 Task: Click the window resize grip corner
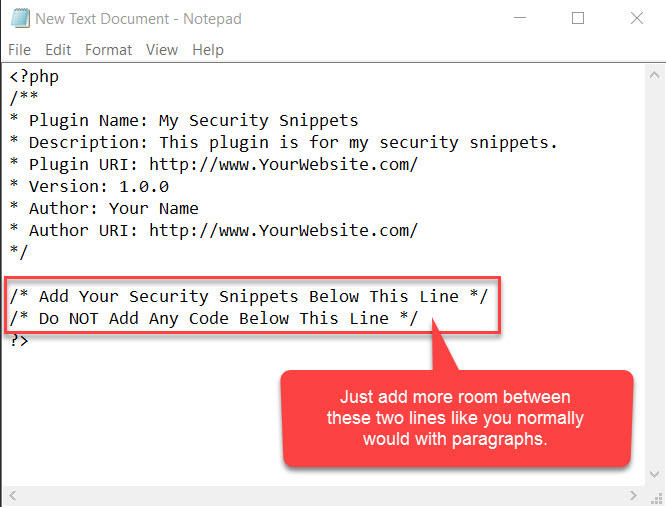656,496
